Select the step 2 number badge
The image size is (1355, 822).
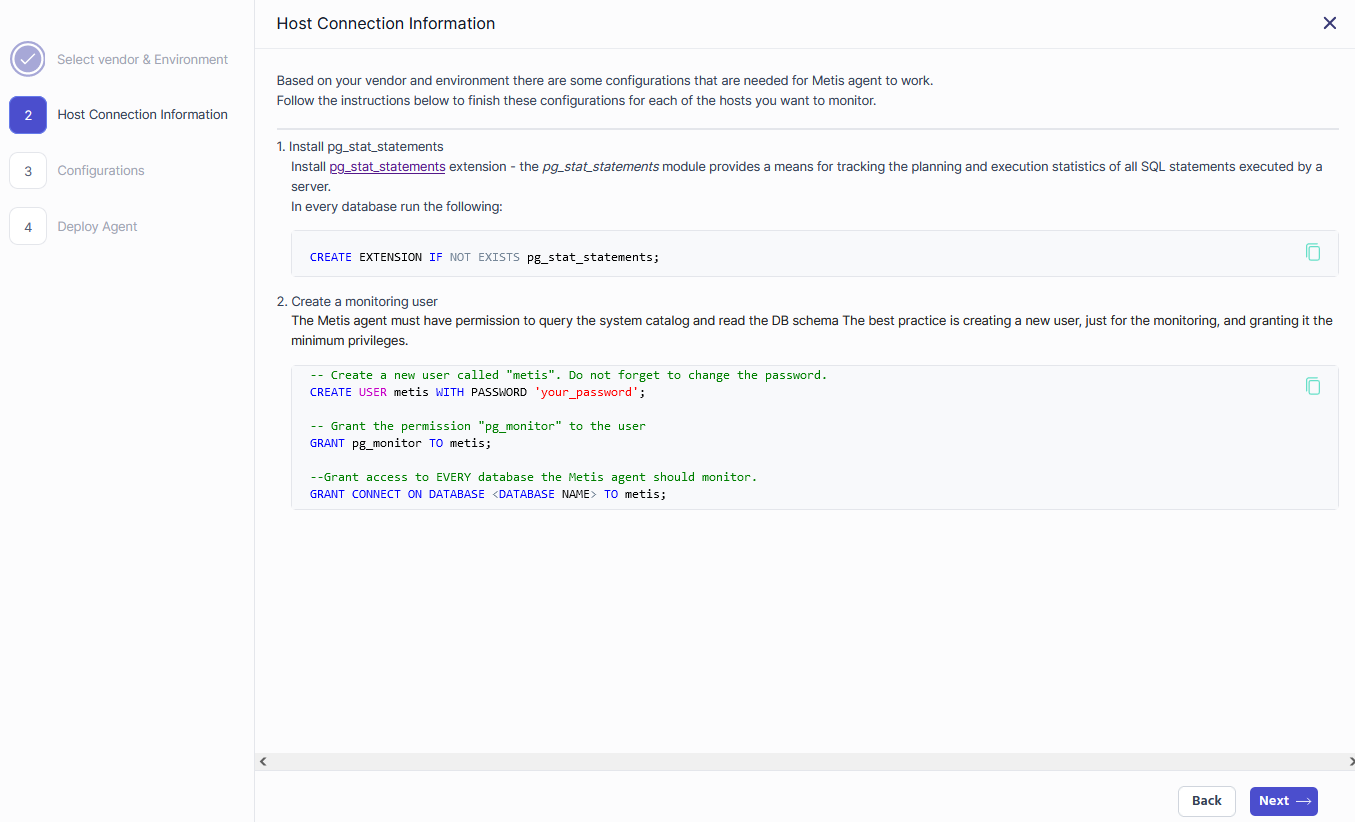[28, 115]
